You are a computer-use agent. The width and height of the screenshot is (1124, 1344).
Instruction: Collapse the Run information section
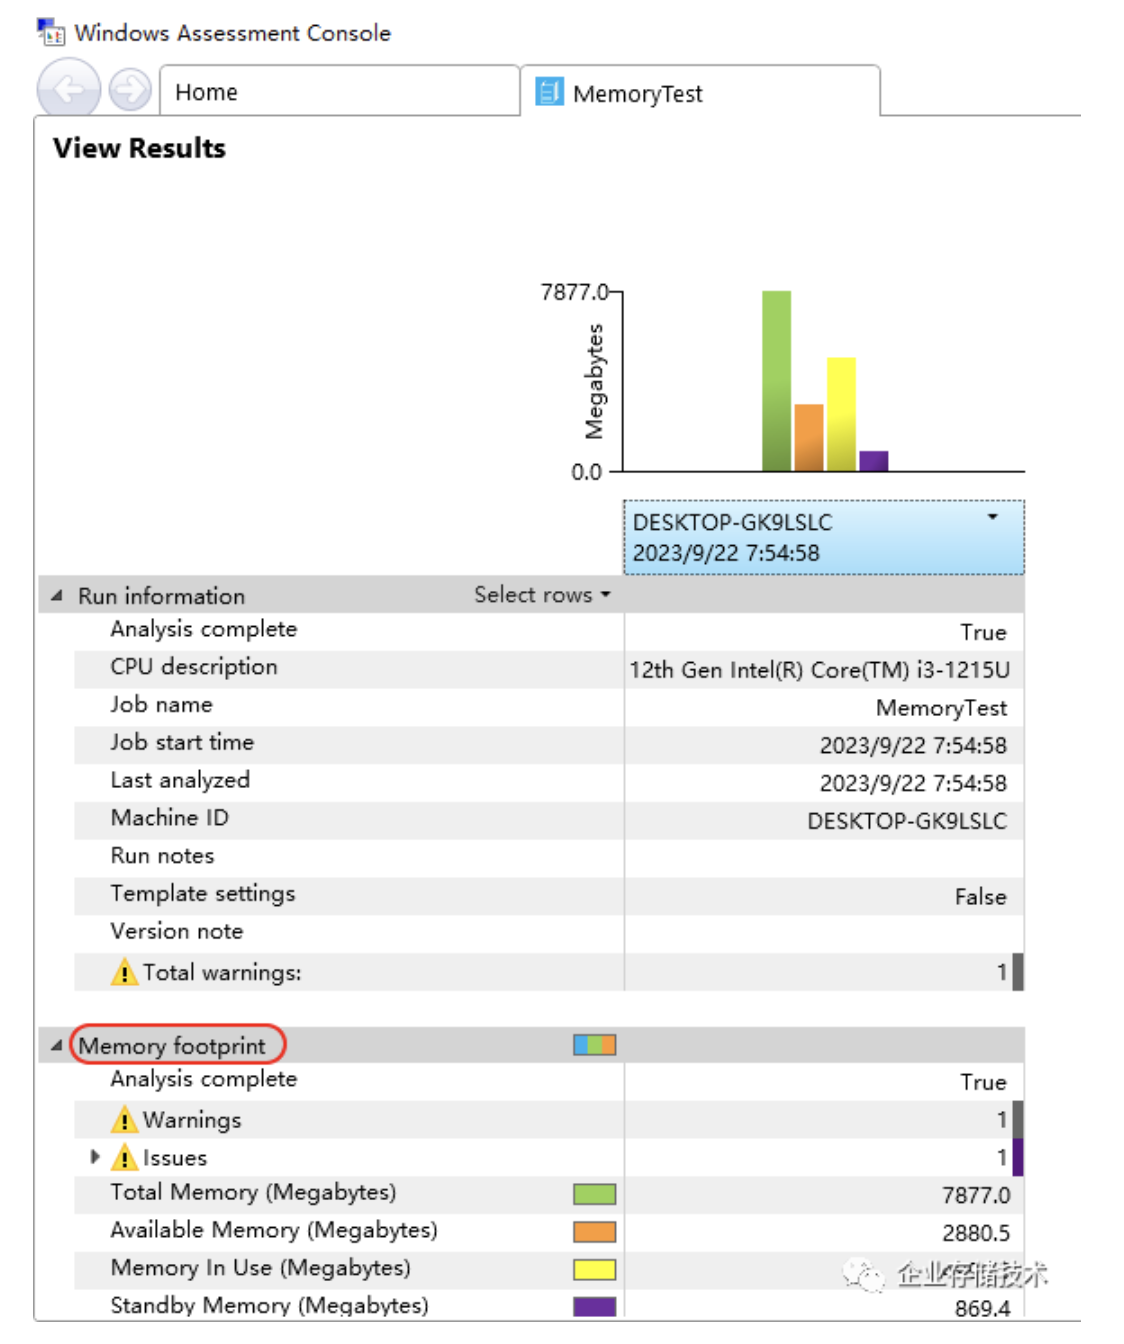(x=57, y=596)
